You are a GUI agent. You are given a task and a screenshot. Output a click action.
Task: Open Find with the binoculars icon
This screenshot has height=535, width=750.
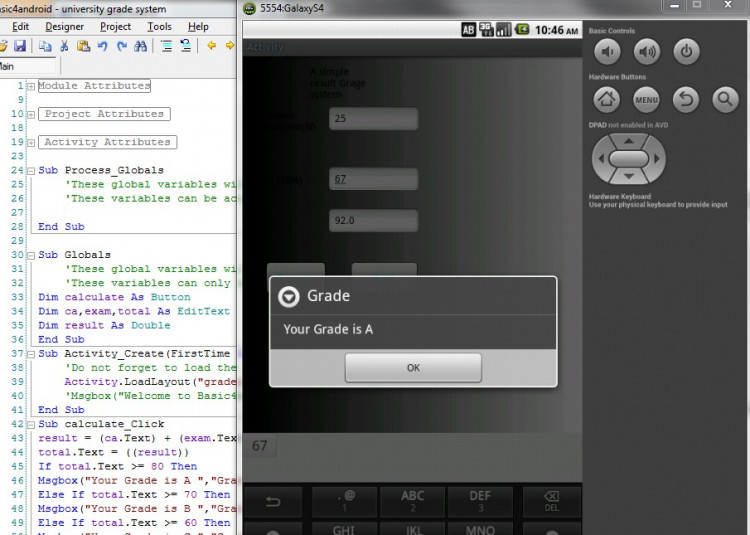pos(141,46)
